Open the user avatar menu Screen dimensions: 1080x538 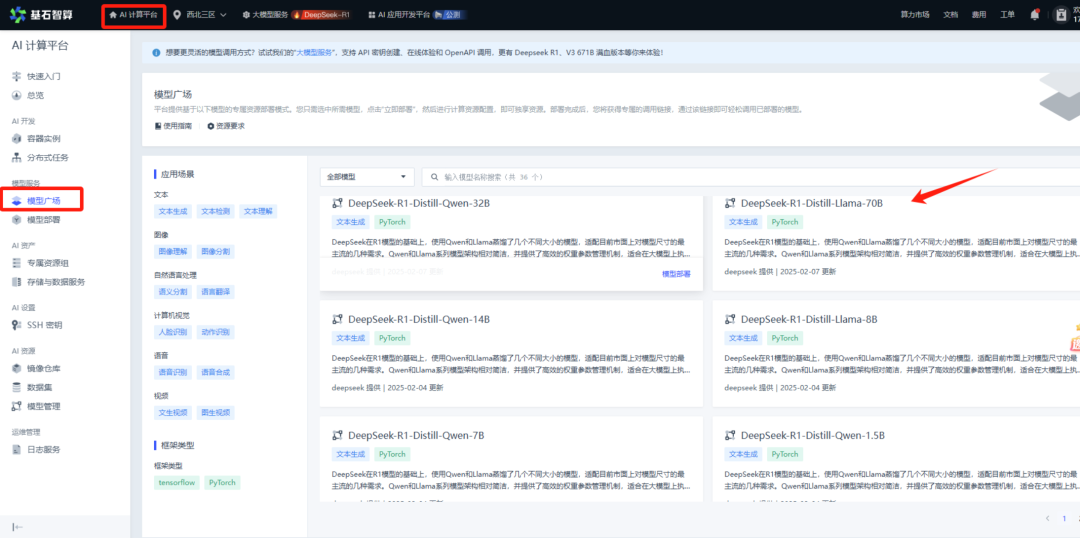tap(1061, 14)
